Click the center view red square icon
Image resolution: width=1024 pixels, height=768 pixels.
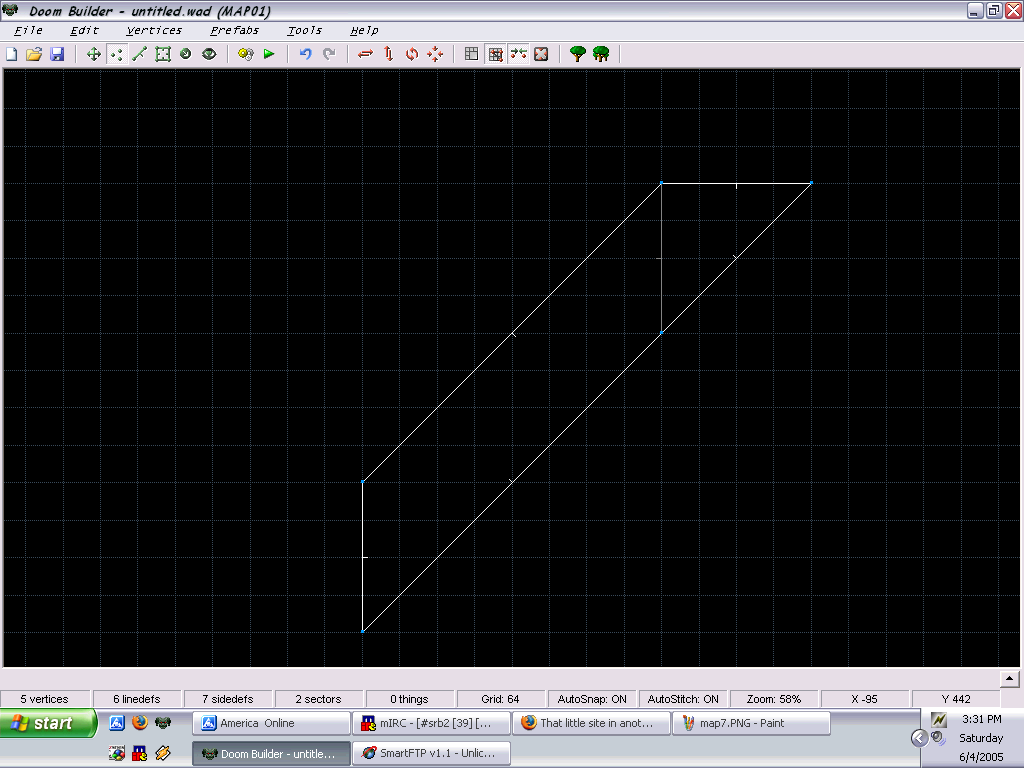point(541,54)
